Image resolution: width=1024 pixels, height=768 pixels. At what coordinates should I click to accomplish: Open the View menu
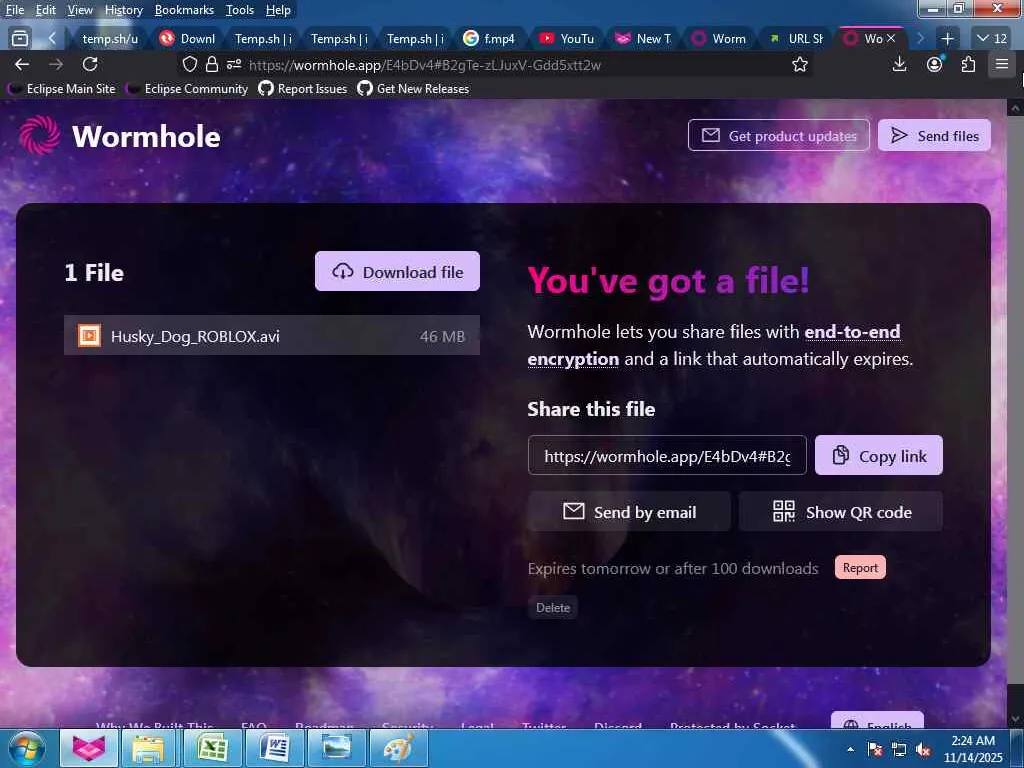tap(80, 10)
